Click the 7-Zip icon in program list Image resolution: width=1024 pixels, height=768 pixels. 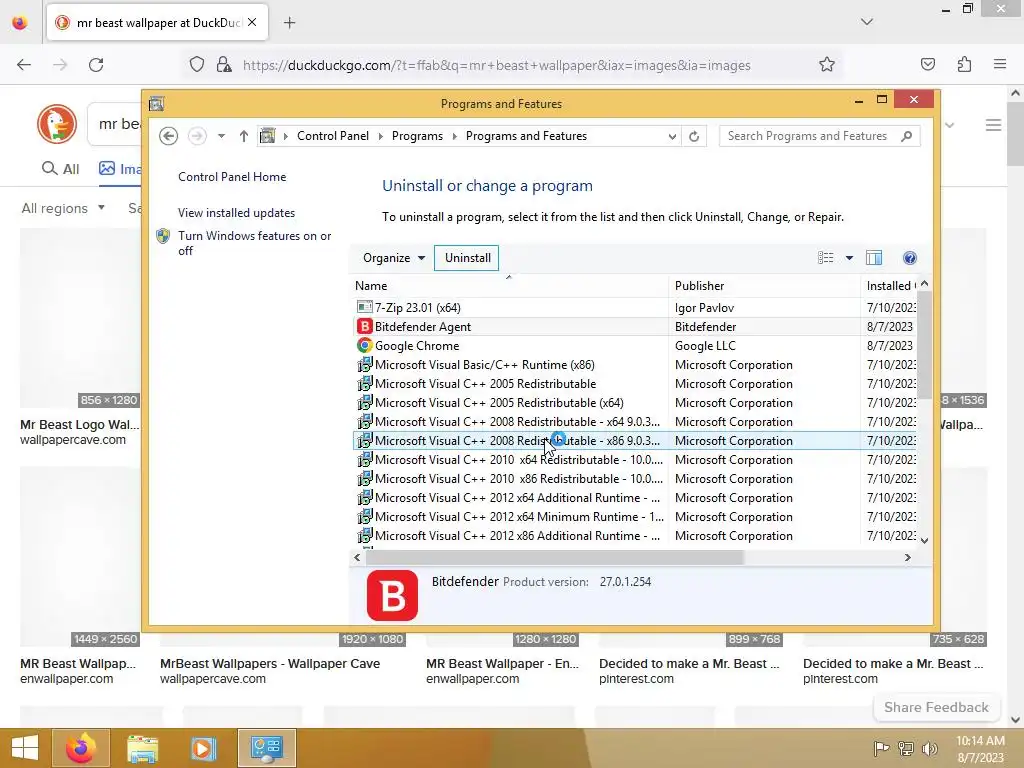[x=364, y=307]
